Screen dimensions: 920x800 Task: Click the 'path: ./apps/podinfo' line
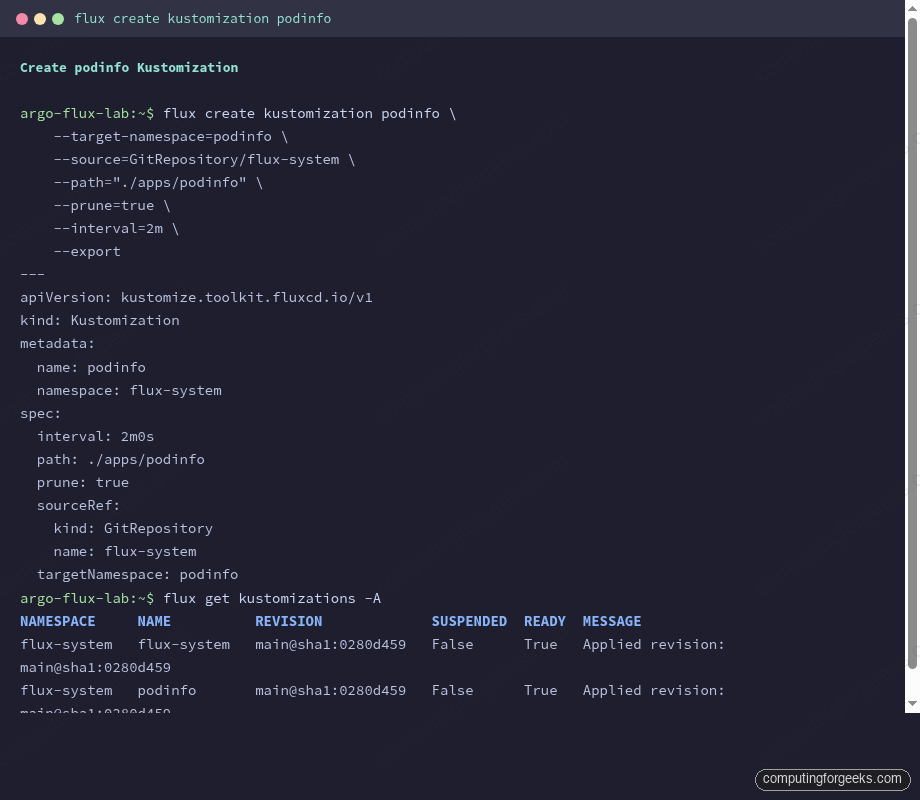pyautogui.click(x=120, y=460)
